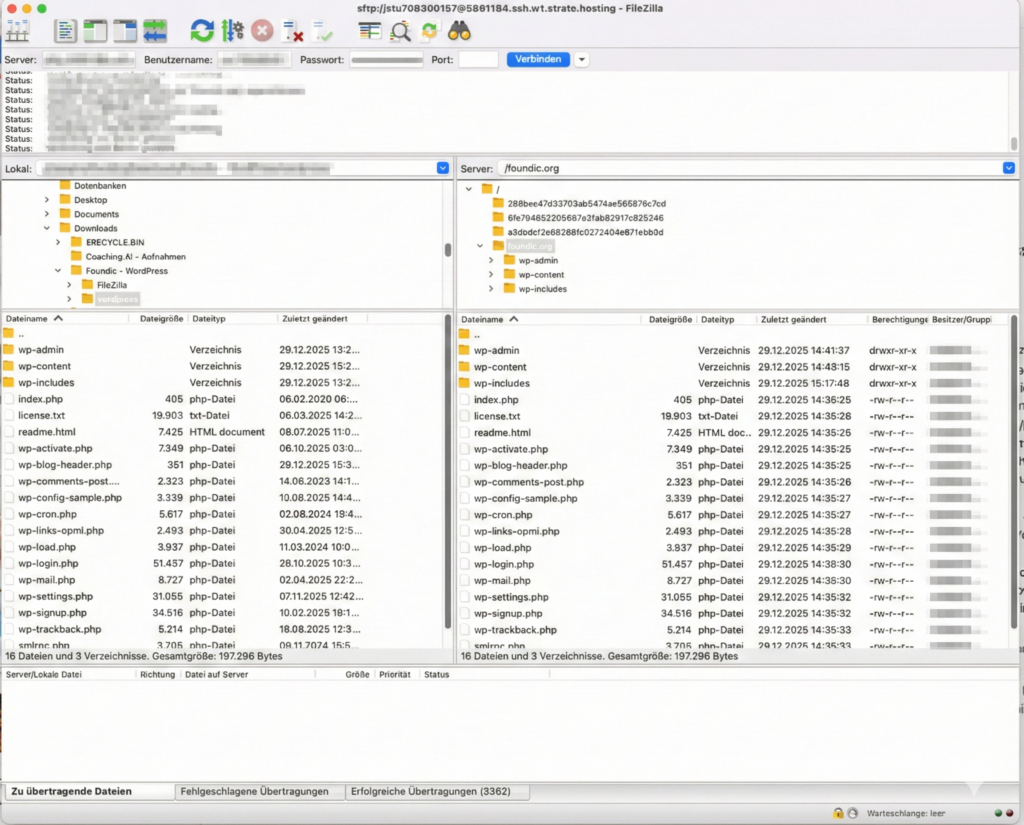Click the binoculars file search icon
The image size is (1024, 825).
coord(459,30)
